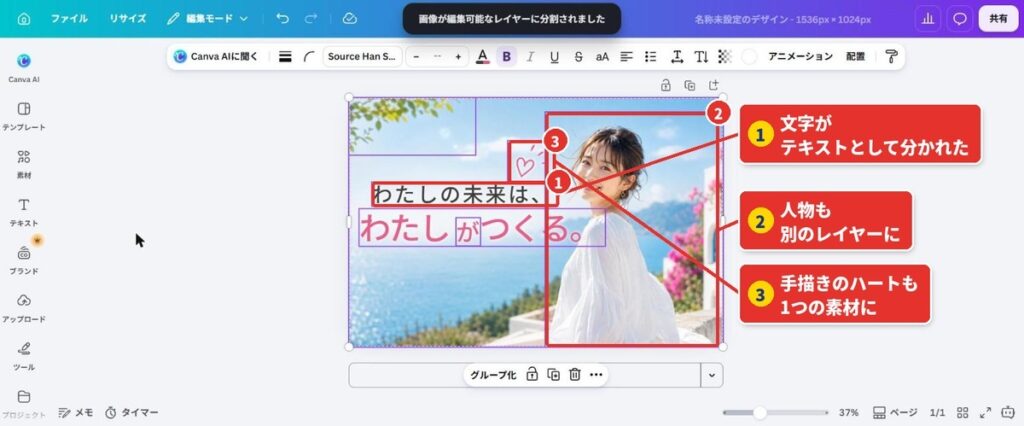The image size is (1024, 426).
Task: Open the corner rounding option
Action: (309, 57)
